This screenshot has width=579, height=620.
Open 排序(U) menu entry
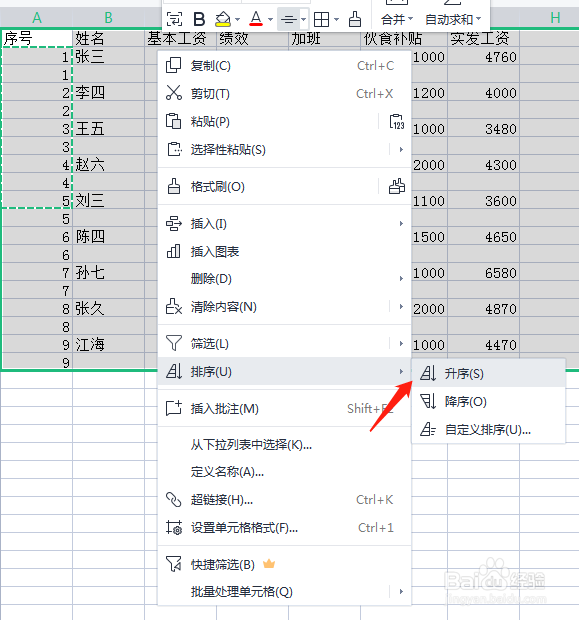(284, 371)
